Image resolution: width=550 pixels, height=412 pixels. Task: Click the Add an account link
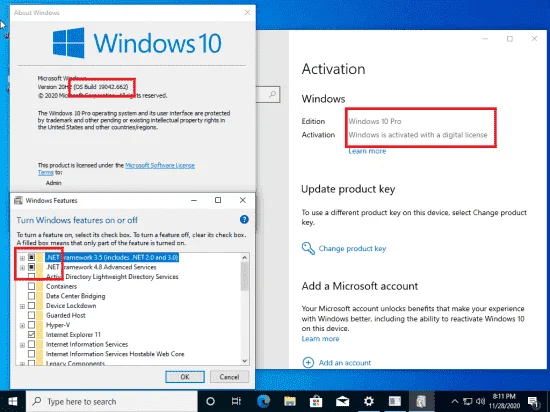coord(344,363)
